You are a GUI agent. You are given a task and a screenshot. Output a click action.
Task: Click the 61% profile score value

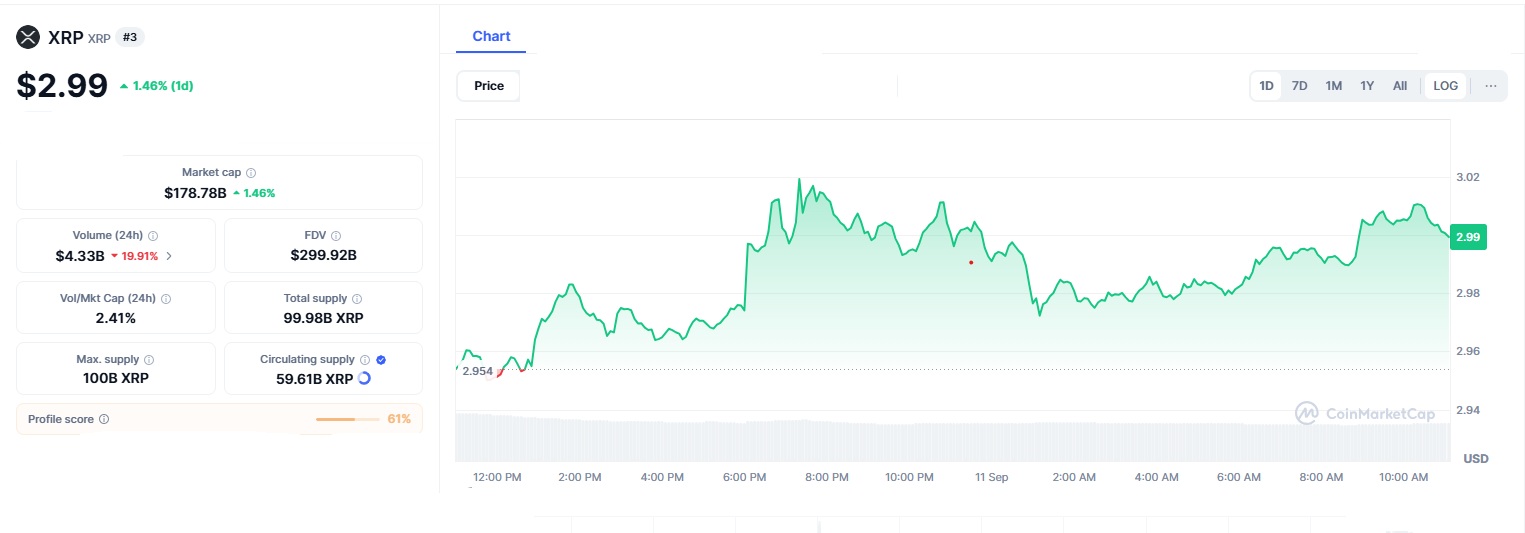tap(399, 419)
